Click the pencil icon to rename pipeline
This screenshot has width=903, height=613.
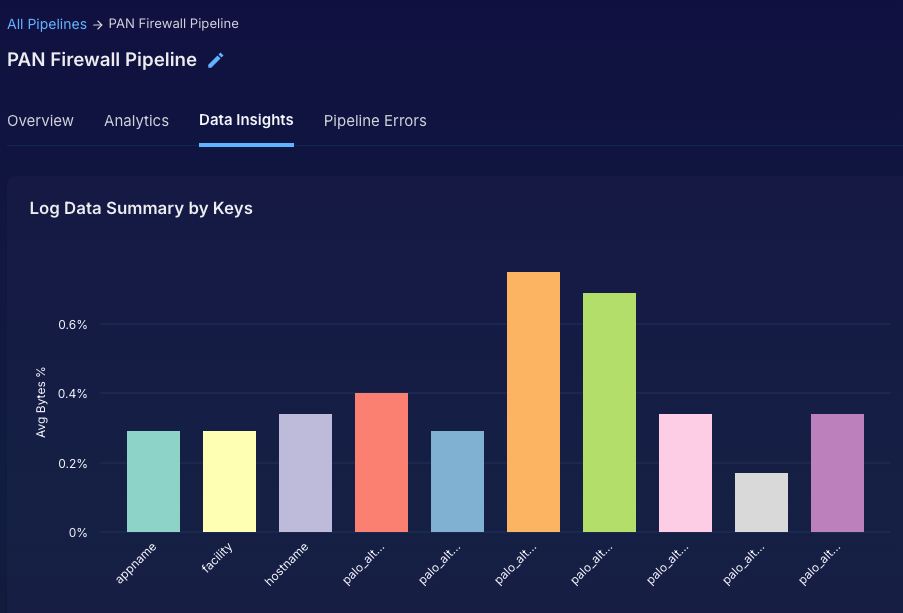(216, 60)
